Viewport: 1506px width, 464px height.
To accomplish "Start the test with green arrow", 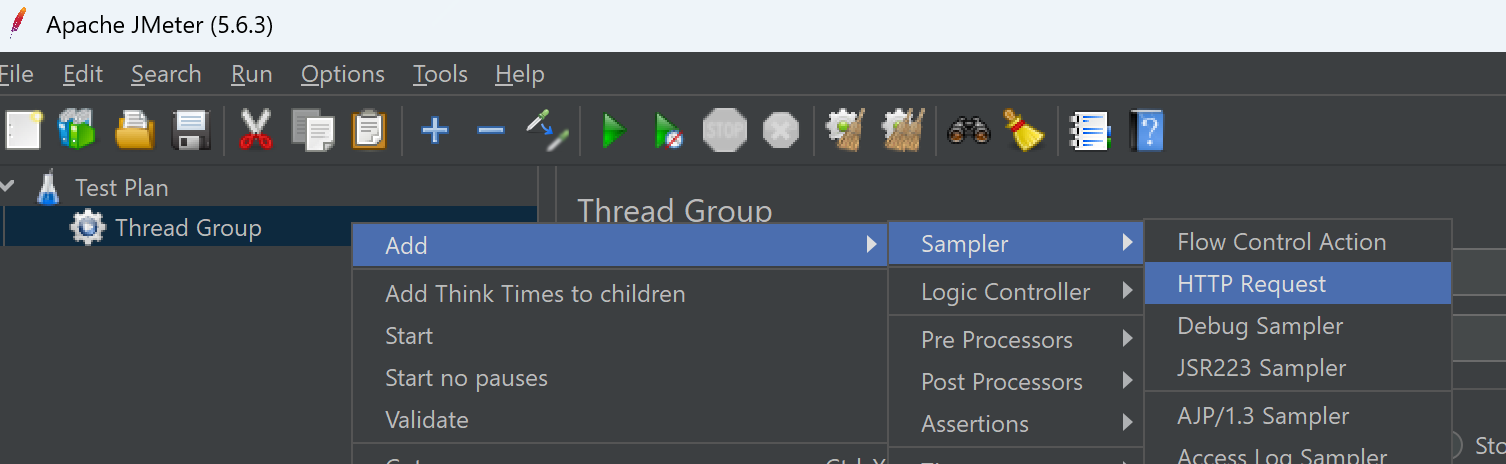I will click(x=614, y=131).
